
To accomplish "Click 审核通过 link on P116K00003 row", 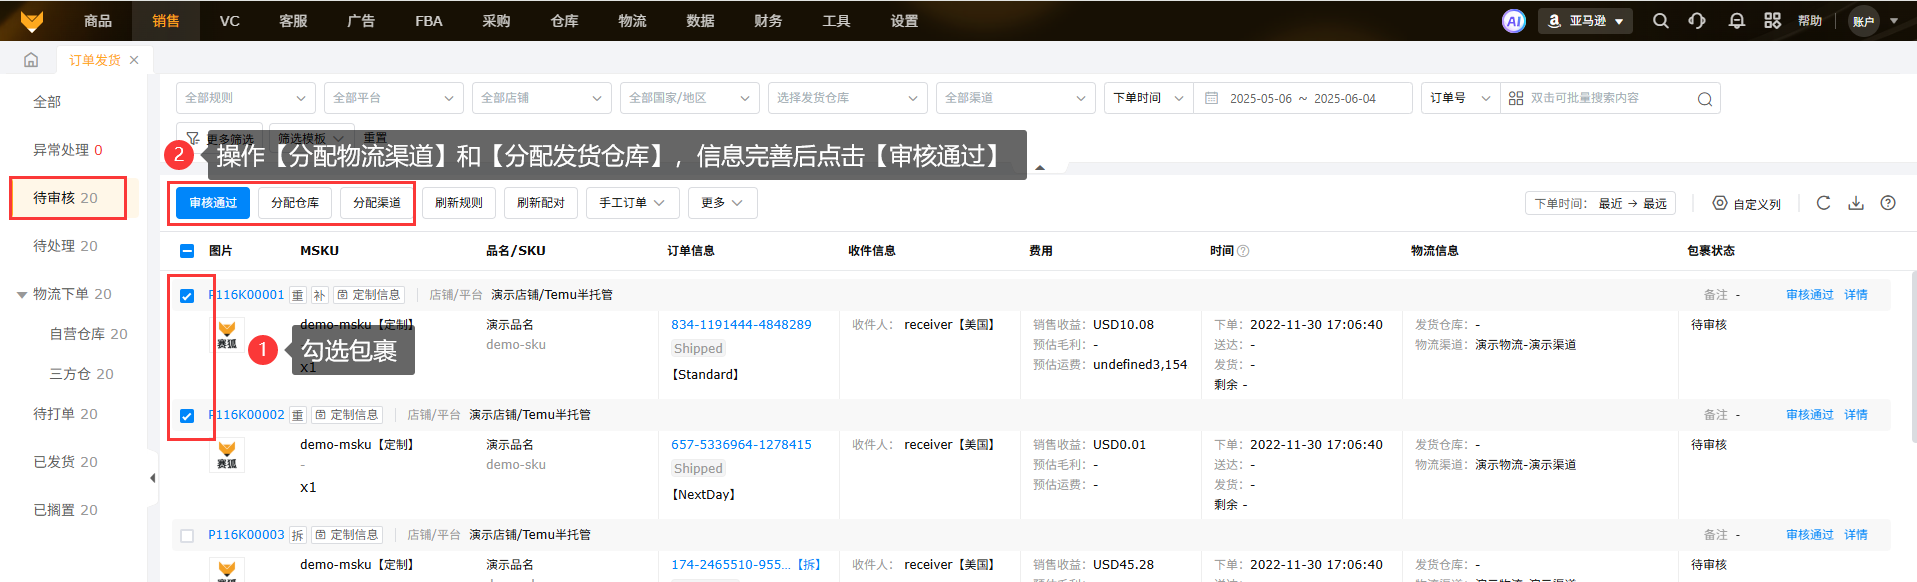I will click(x=1810, y=535).
